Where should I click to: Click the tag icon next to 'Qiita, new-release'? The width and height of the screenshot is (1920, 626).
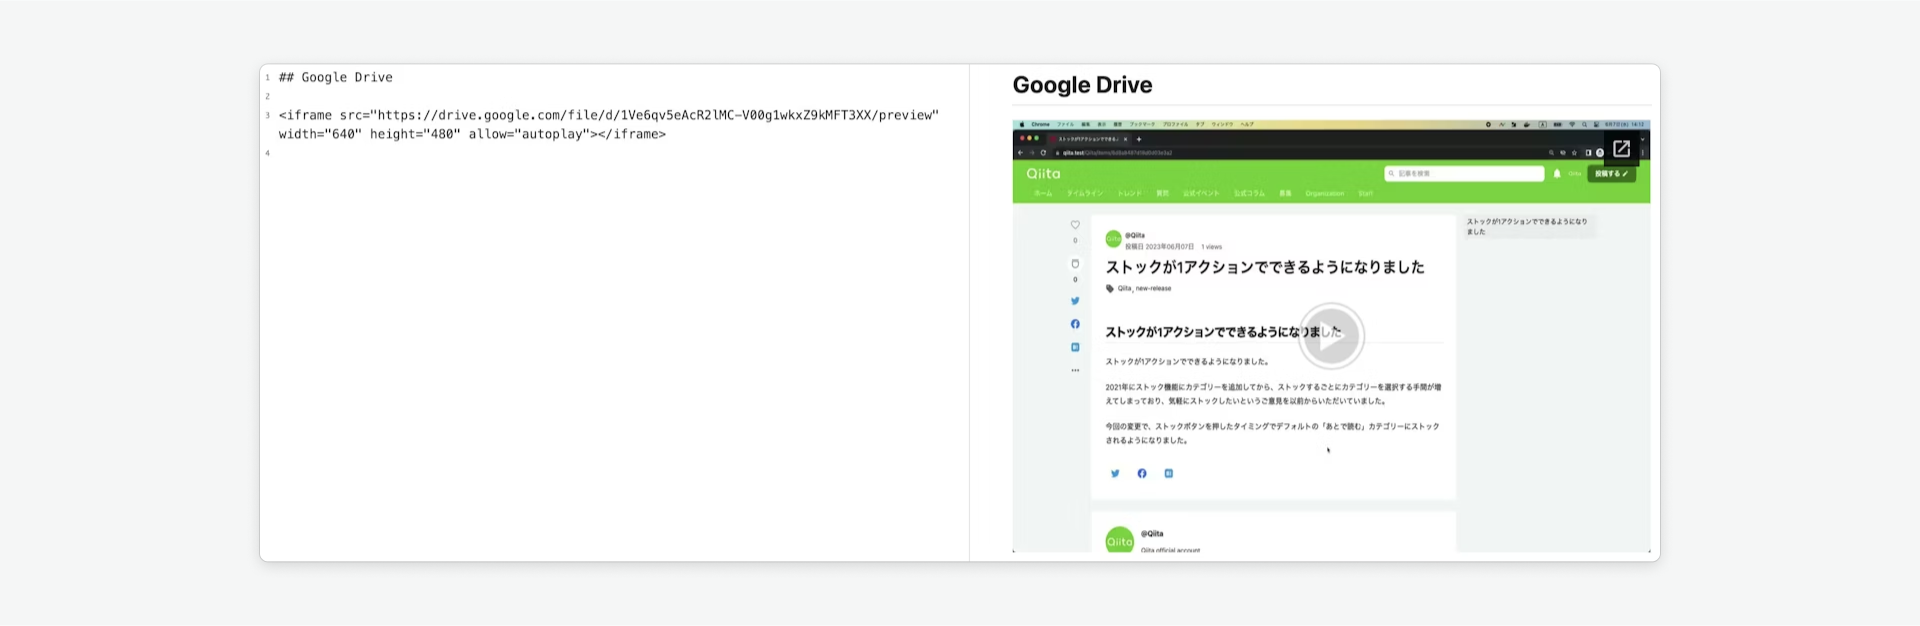pos(1110,288)
